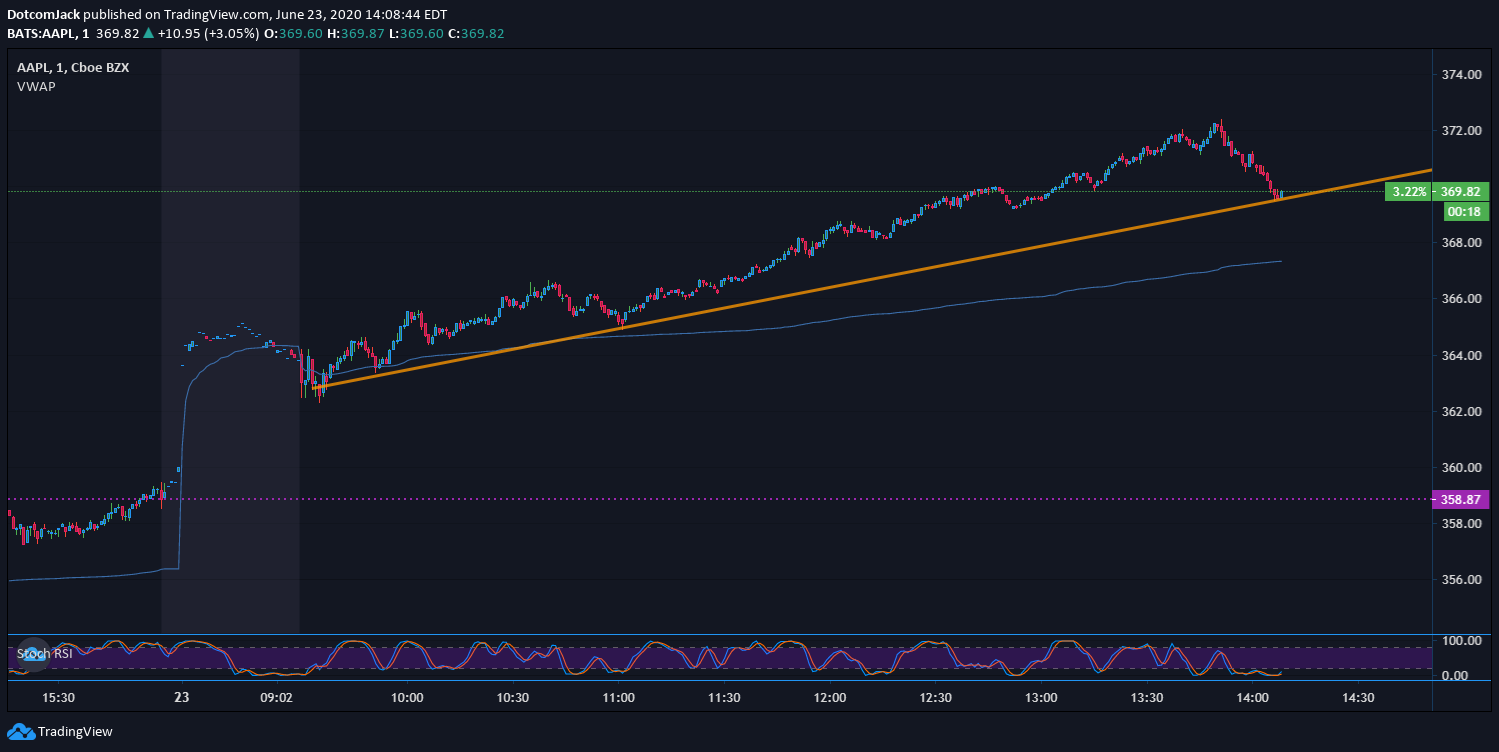Click the 15:30 time axis label
Screen dimensions: 1499x752
tap(58, 698)
